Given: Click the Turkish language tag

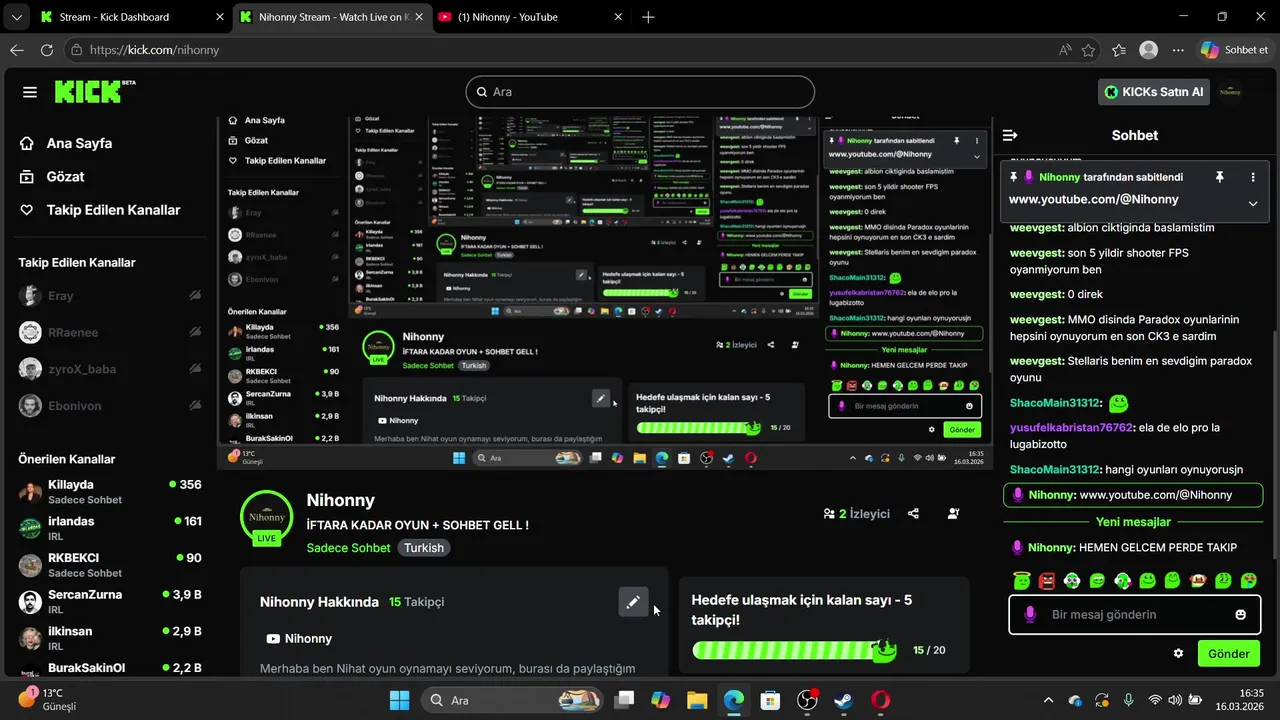Looking at the screenshot, I should coord(424,548).
